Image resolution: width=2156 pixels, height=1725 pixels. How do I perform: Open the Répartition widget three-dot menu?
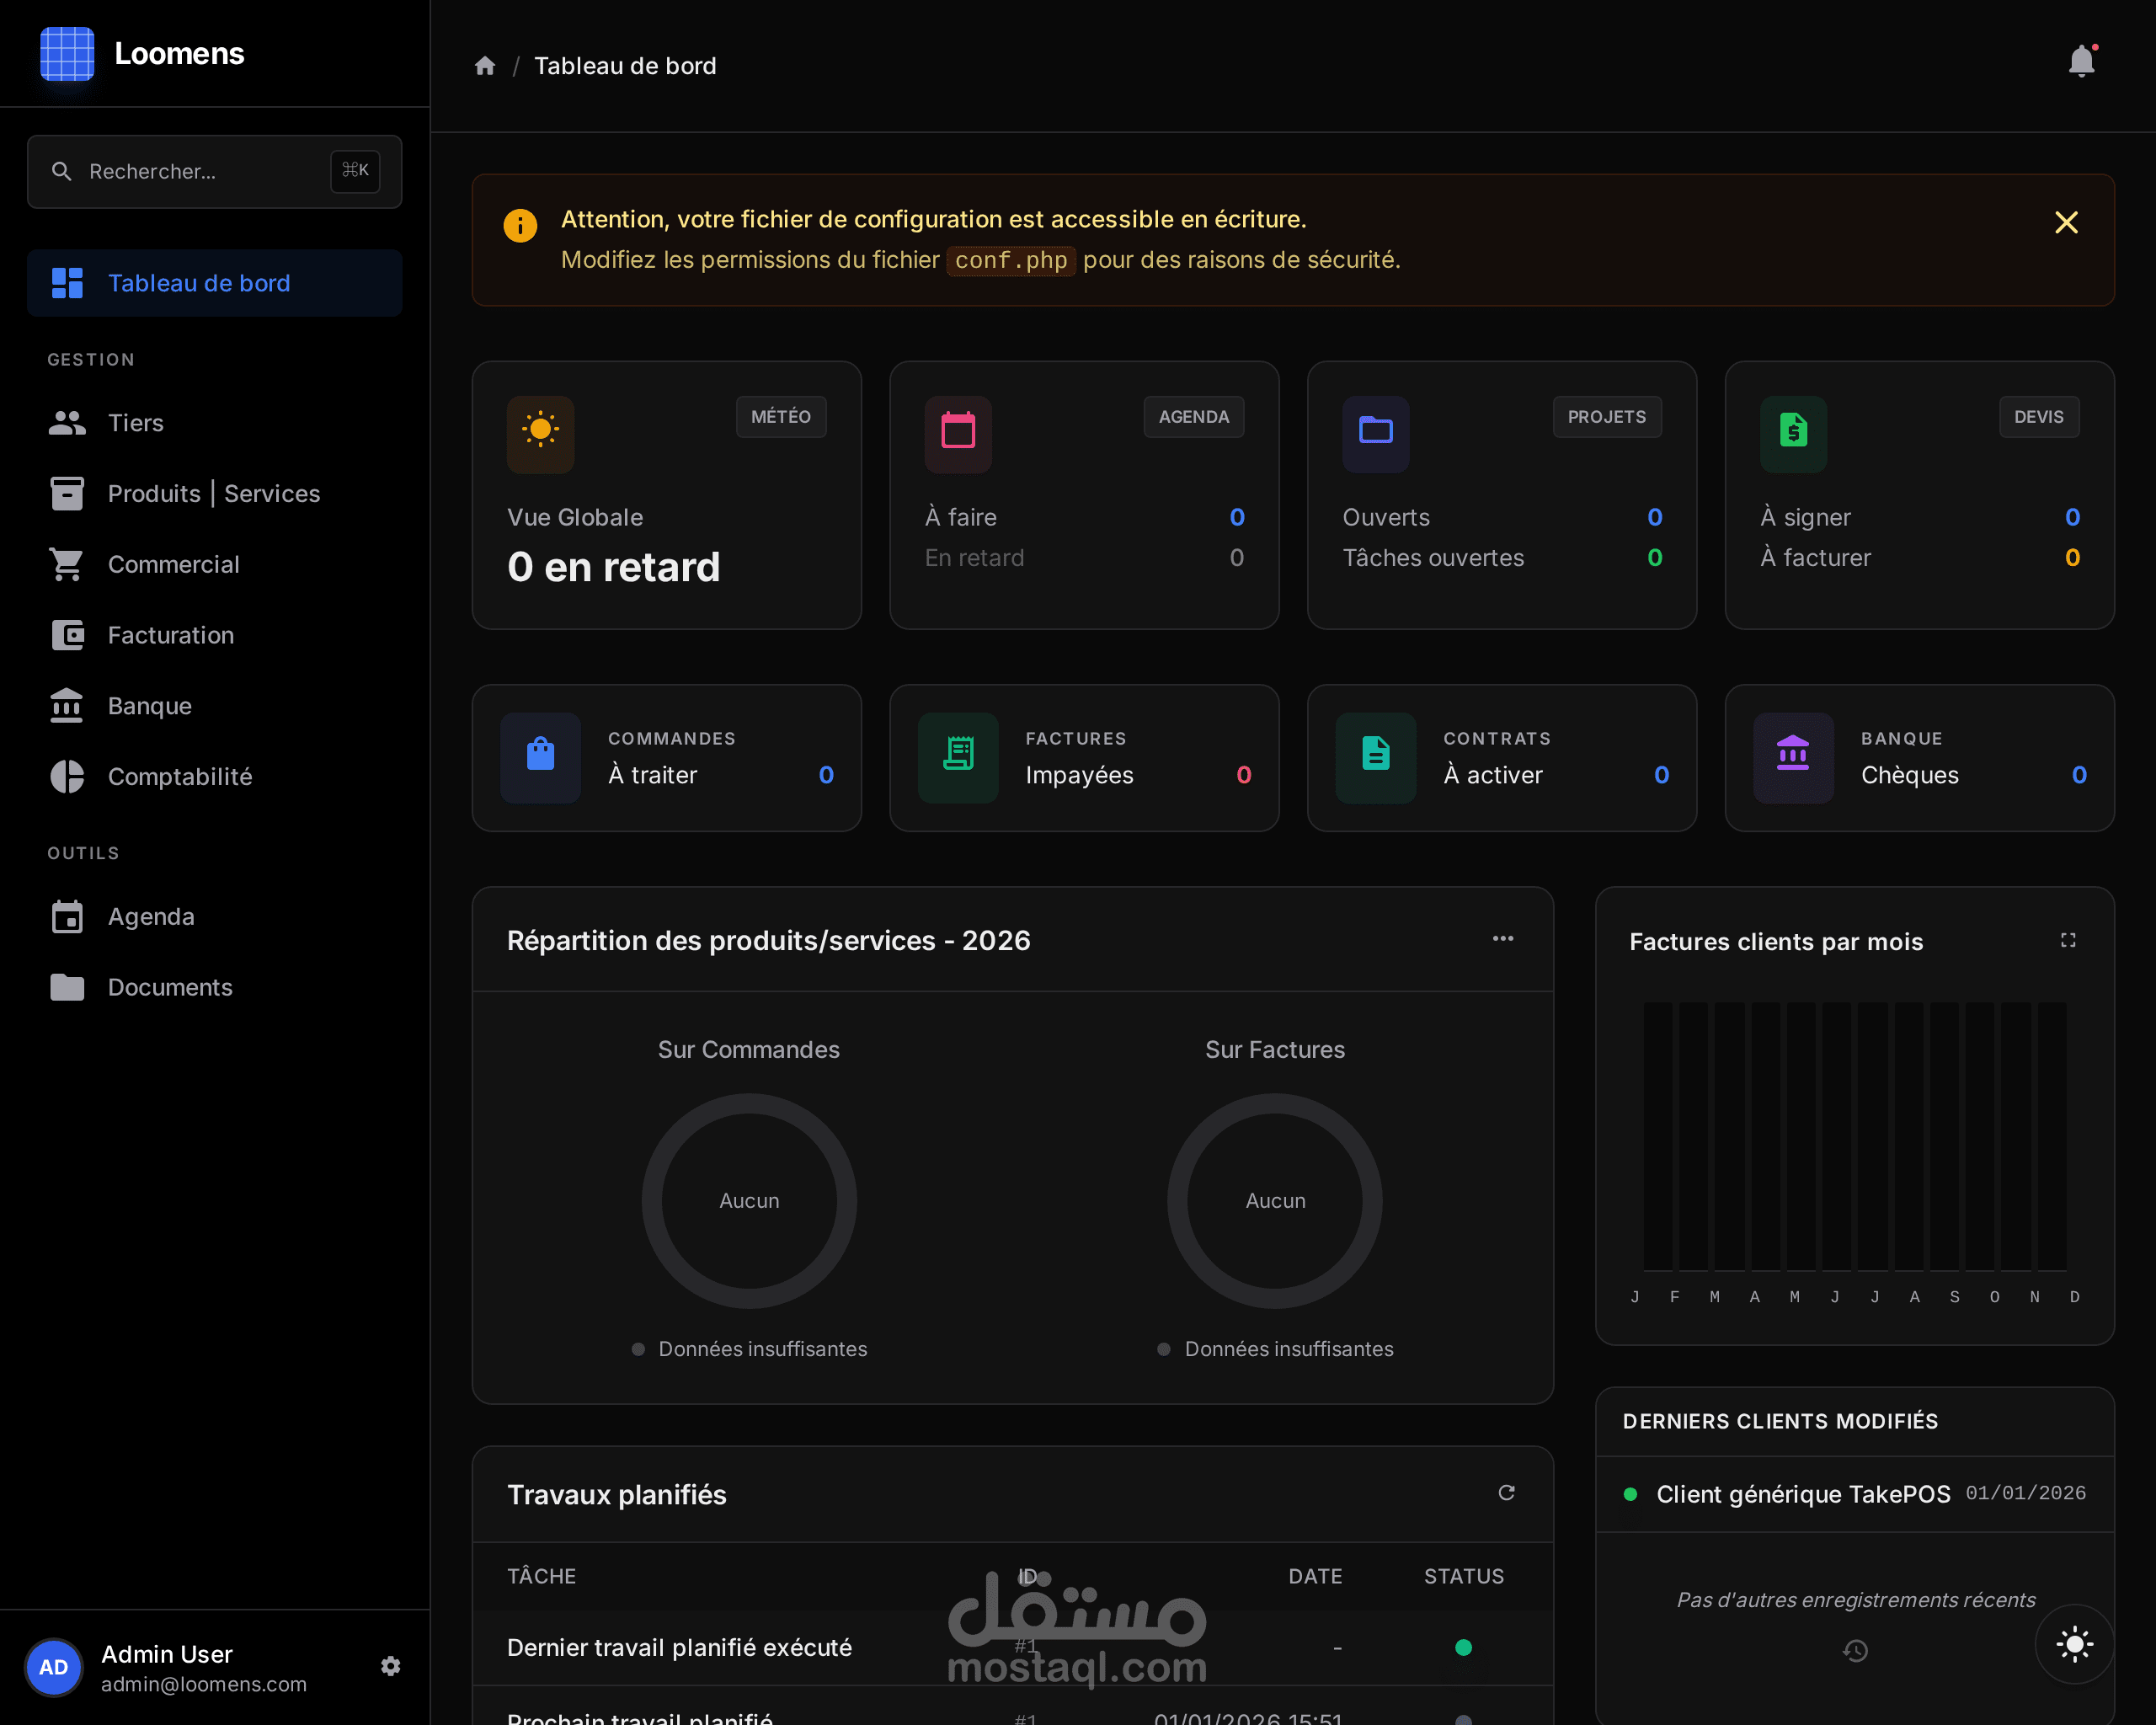point(1502,938)
